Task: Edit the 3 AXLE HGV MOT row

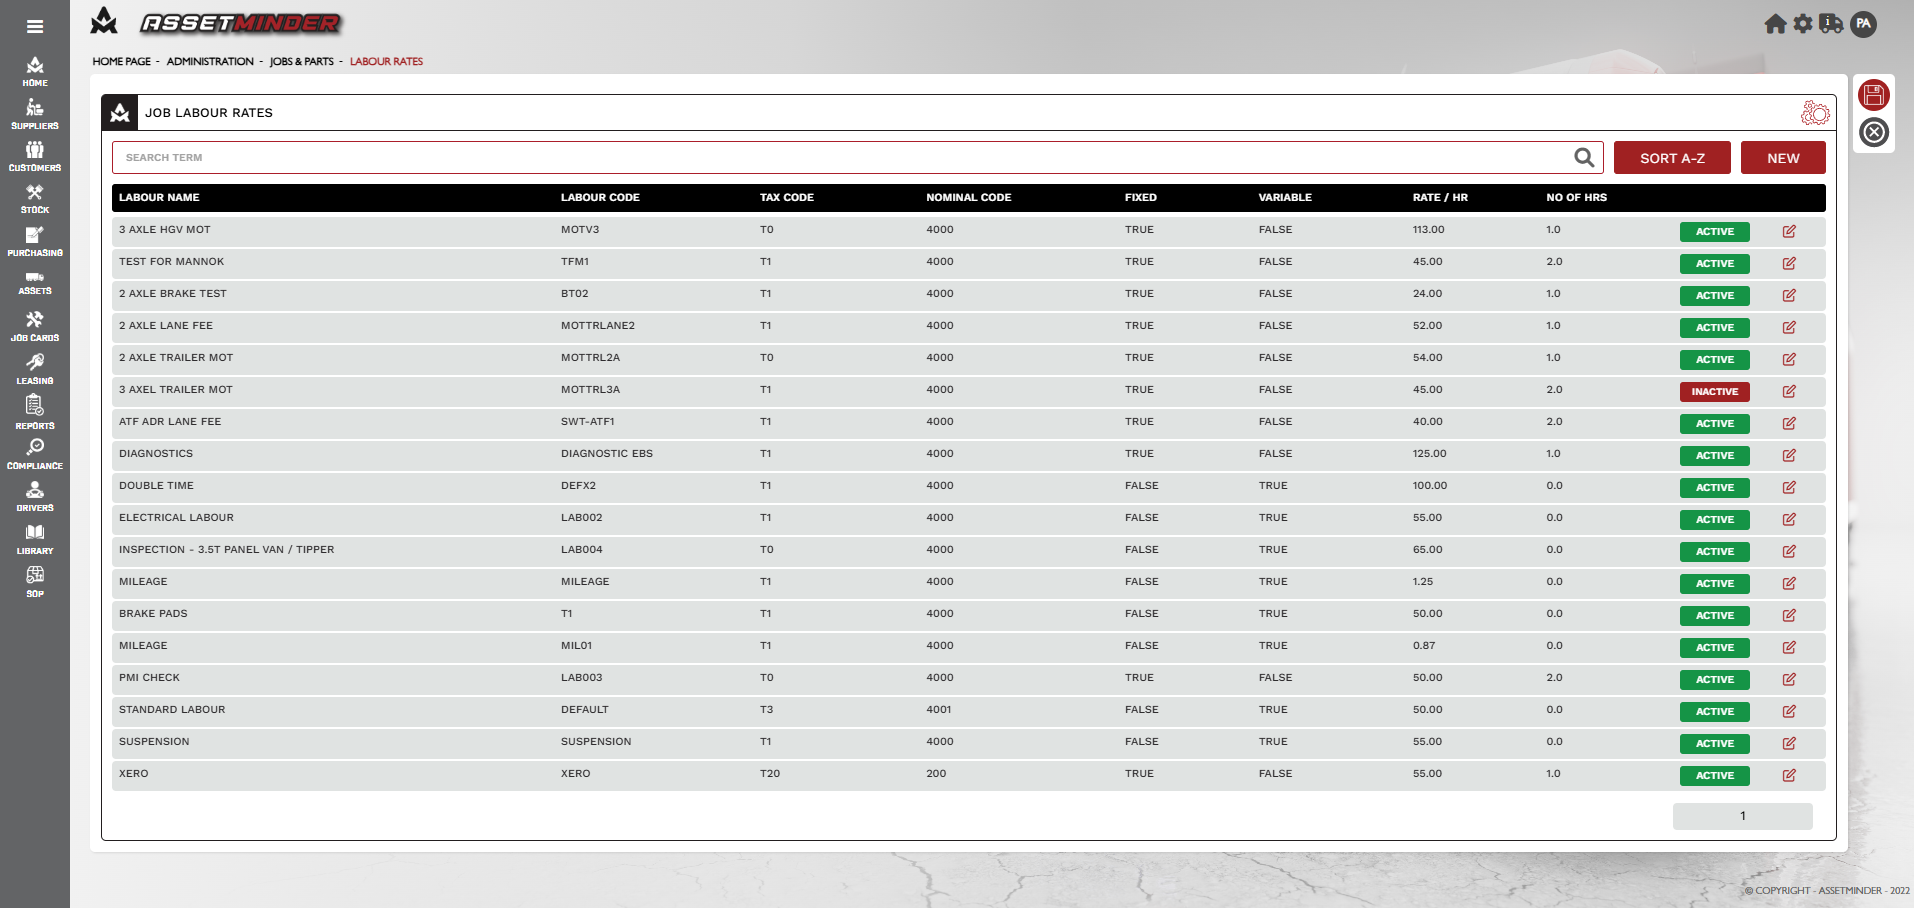Action: click(x=1788, y=231)
